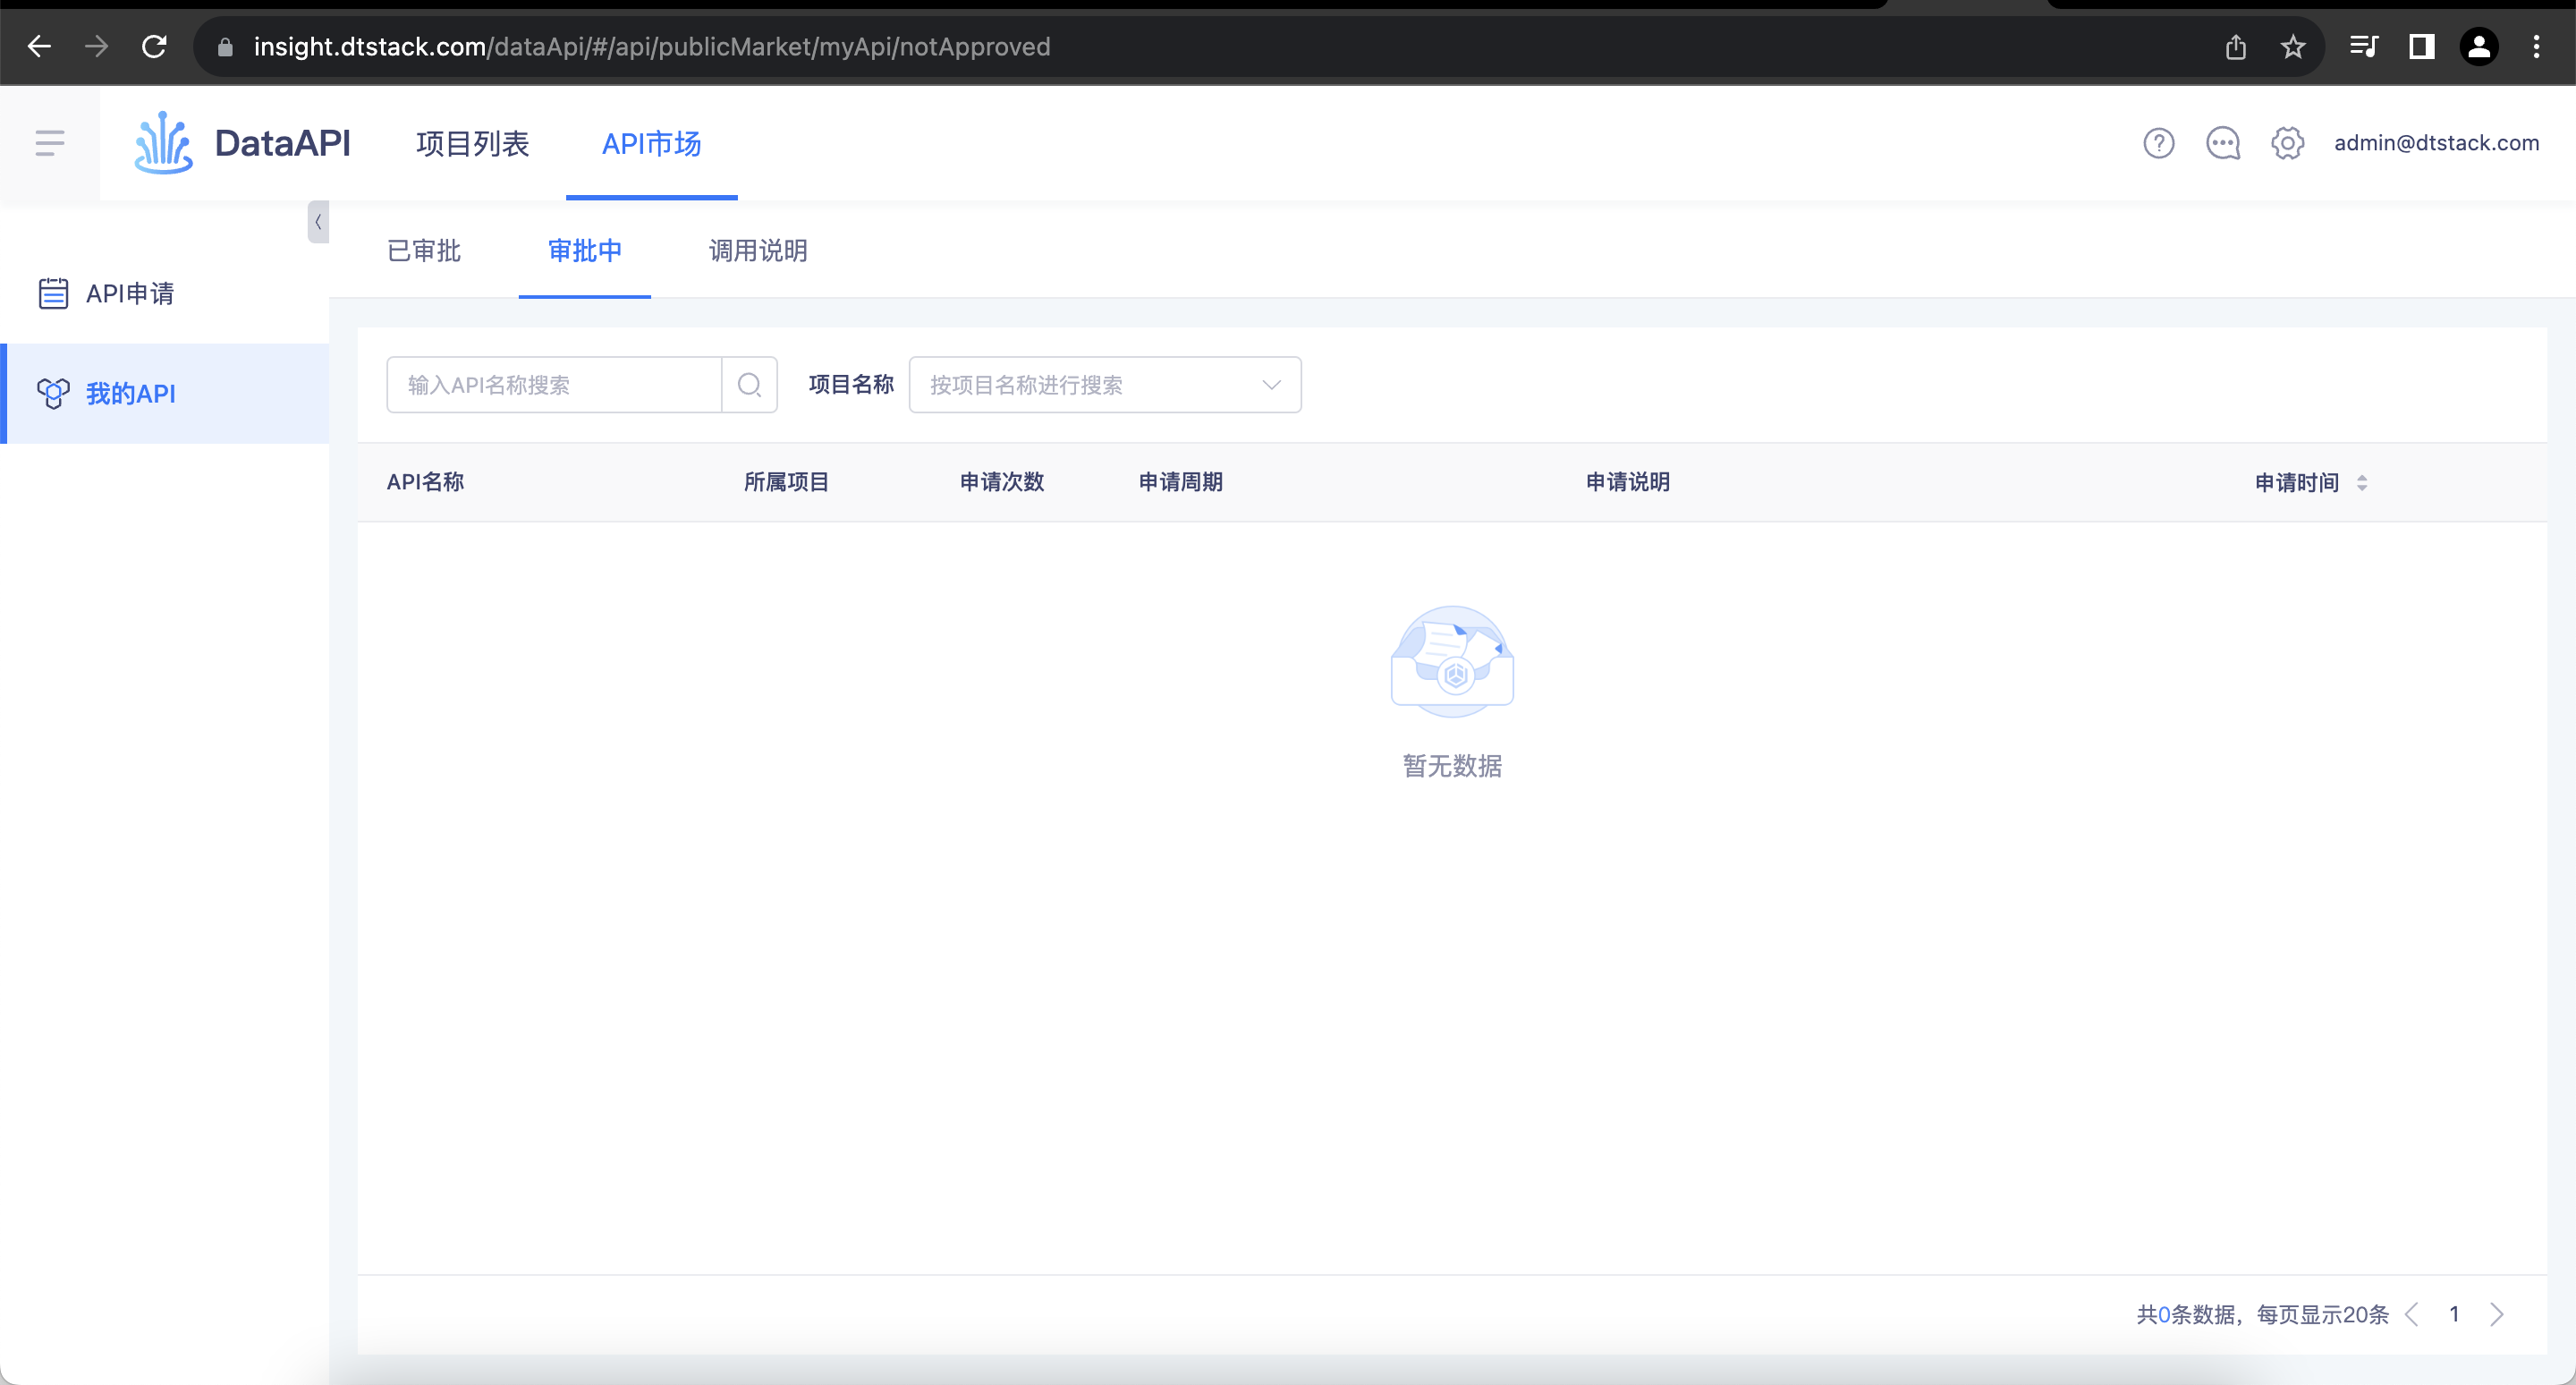The width and height of the screenshot is (2576, 1385).
Task: Bookmark this page with star icon
Action: [2293, 47]
